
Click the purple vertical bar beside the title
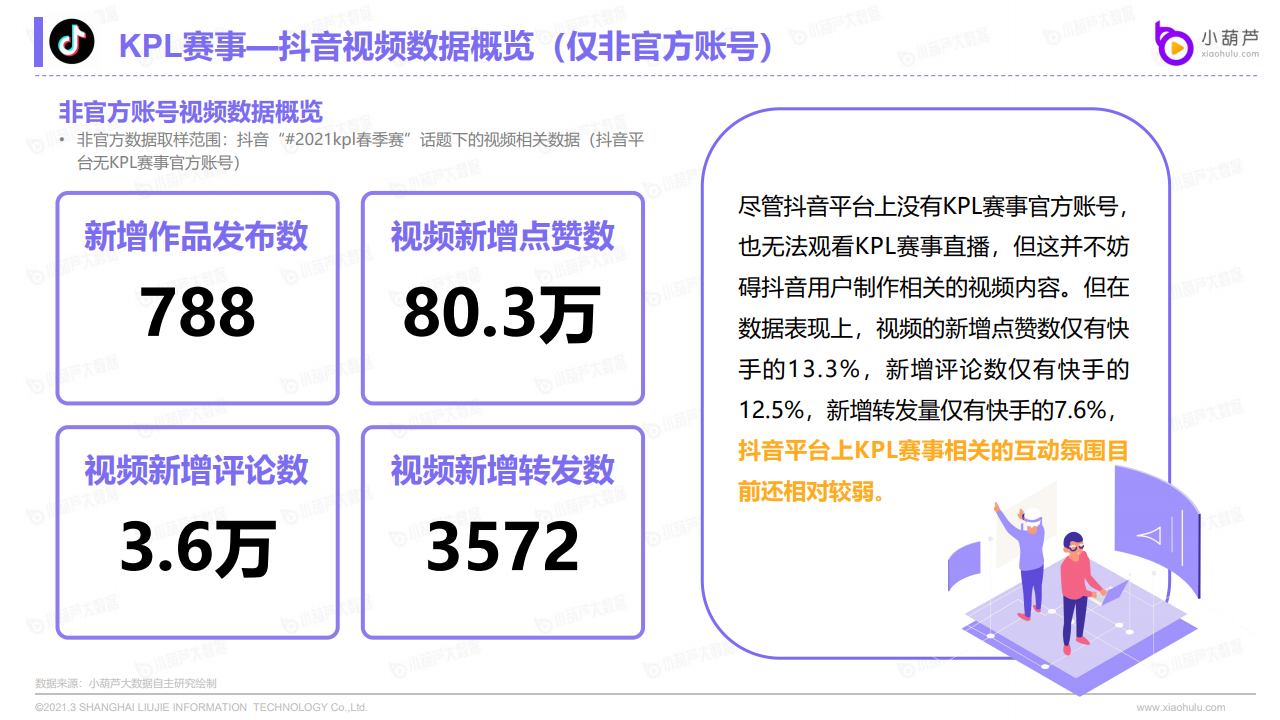pos(38,42)
